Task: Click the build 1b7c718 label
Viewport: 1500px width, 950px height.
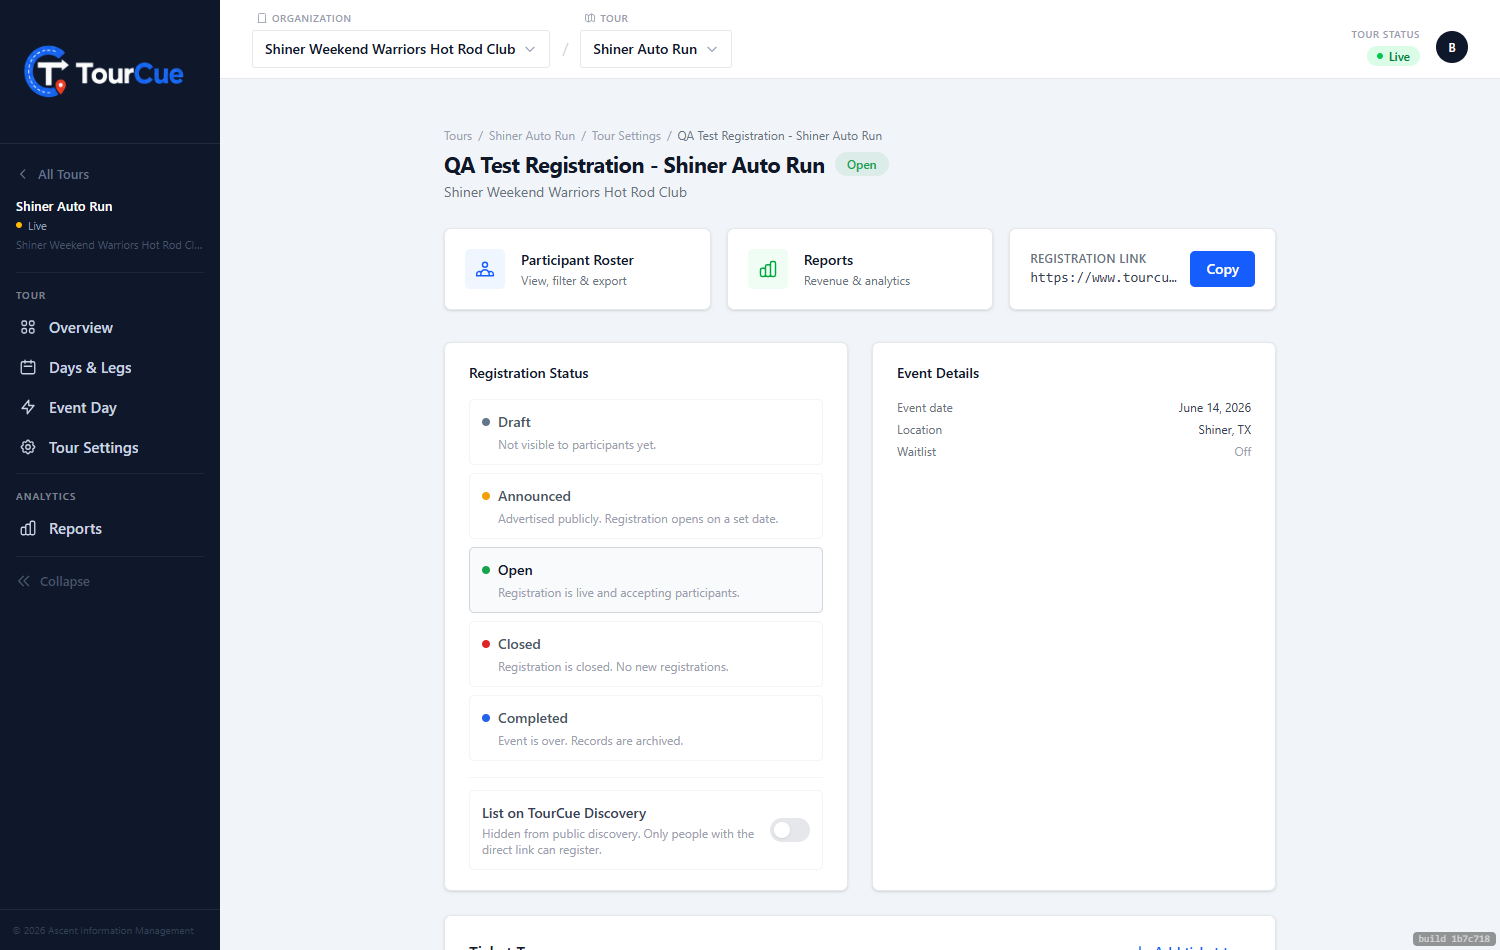Action: pyautogui.click(x=1454, y=939)
